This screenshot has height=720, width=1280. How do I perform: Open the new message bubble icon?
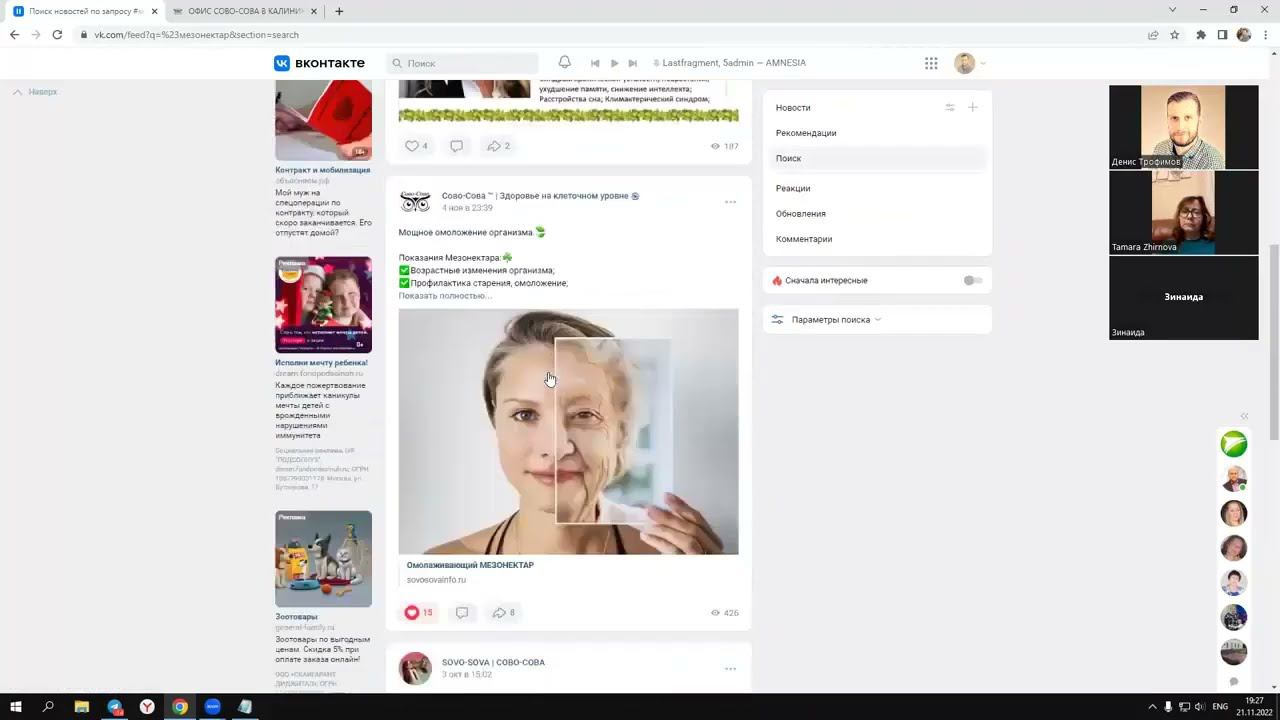pyautogui.click(x=1234, y=682)
